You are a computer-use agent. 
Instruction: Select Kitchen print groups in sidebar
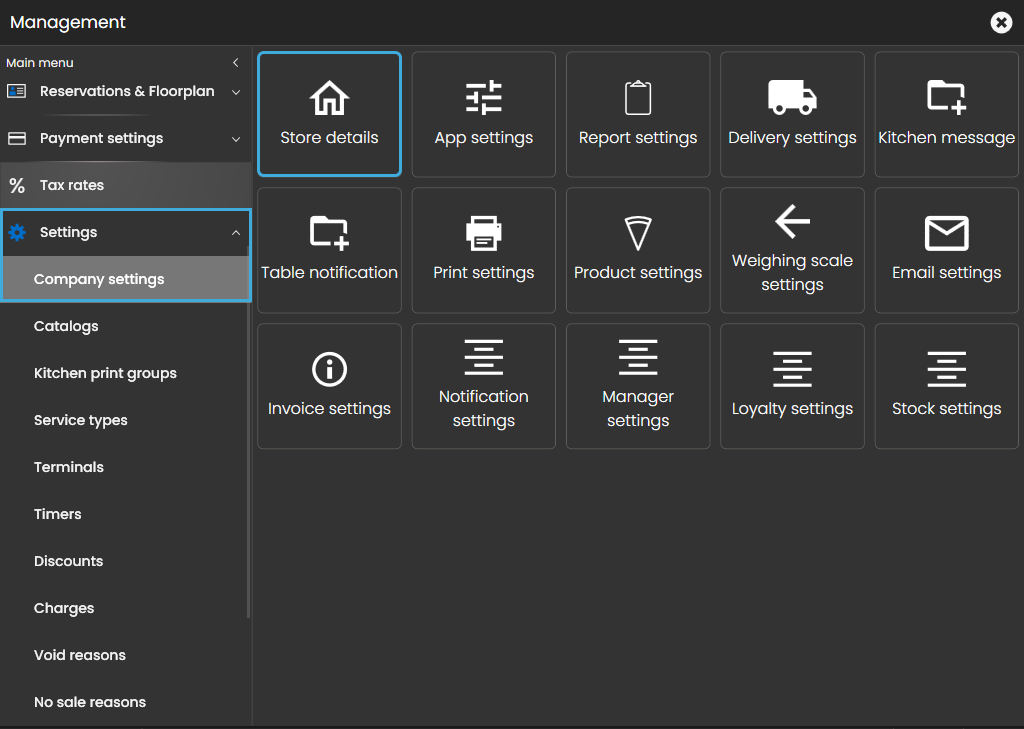tap(105, 373)
